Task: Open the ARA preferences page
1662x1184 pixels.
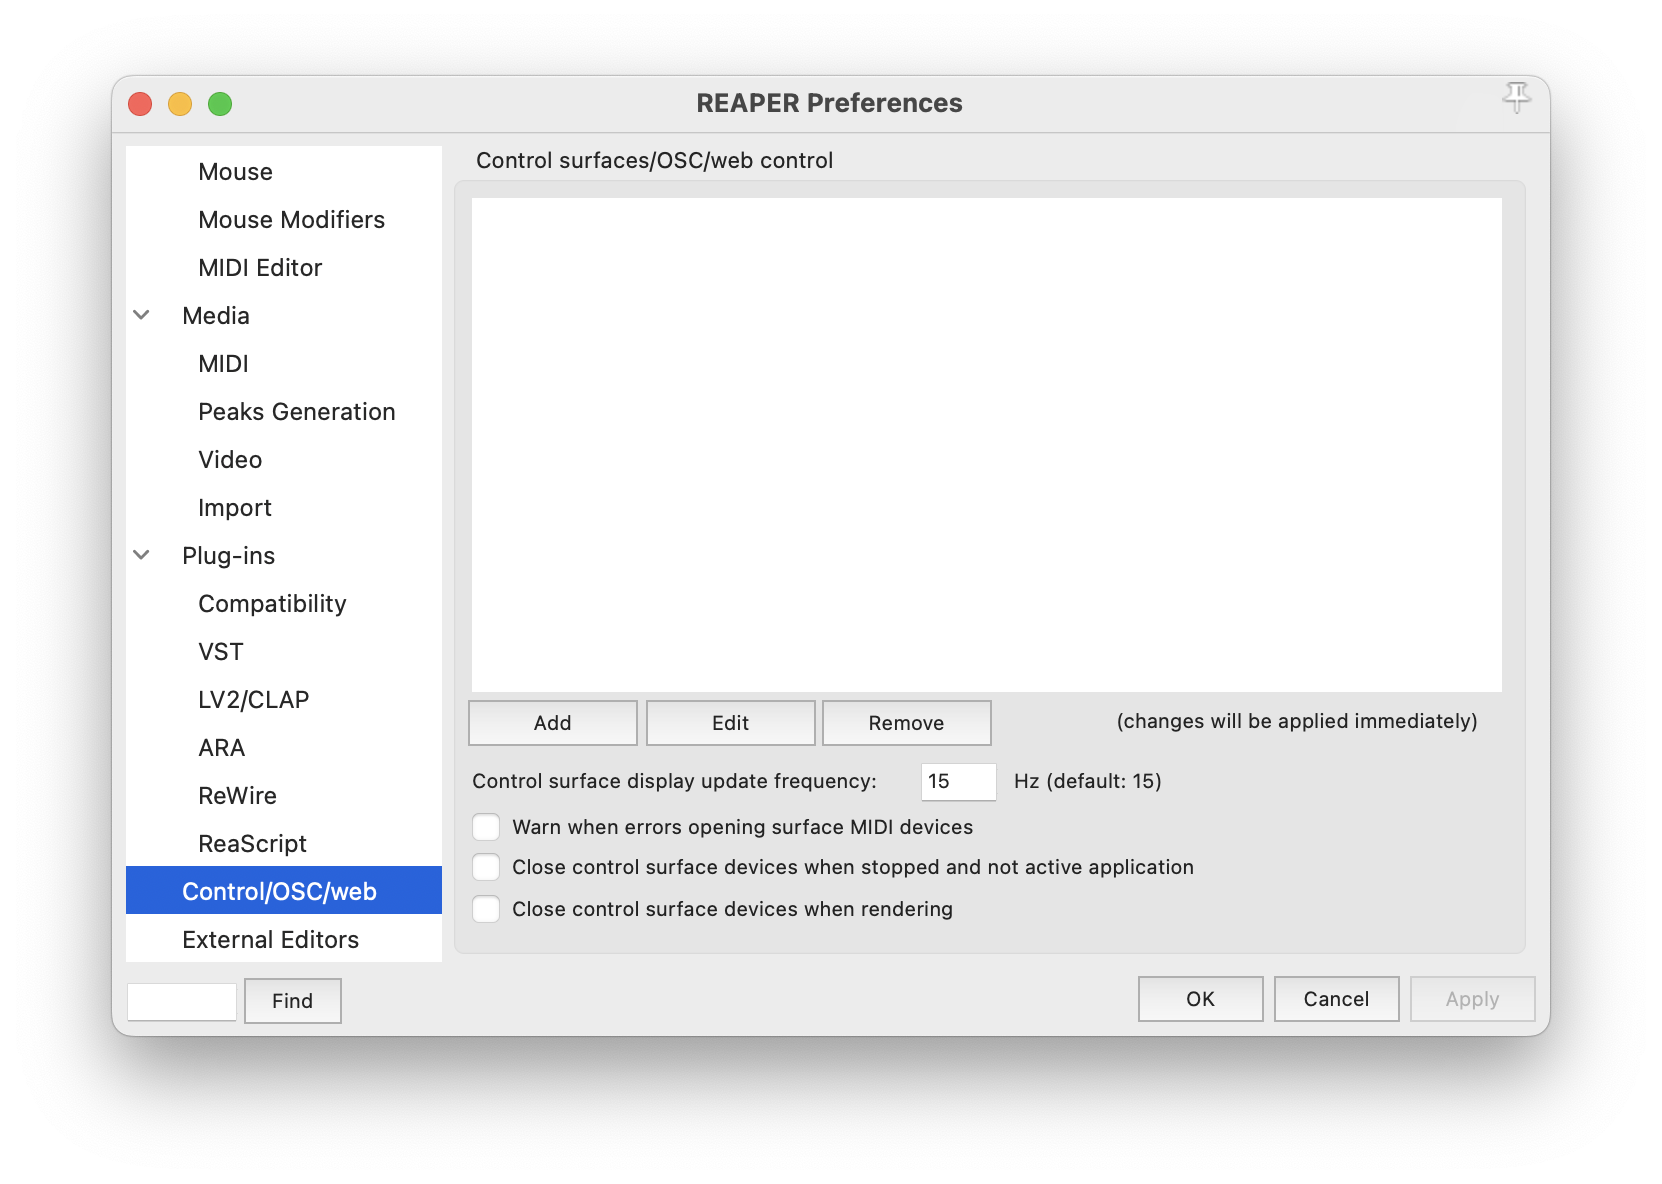Action: click(284, 748)
